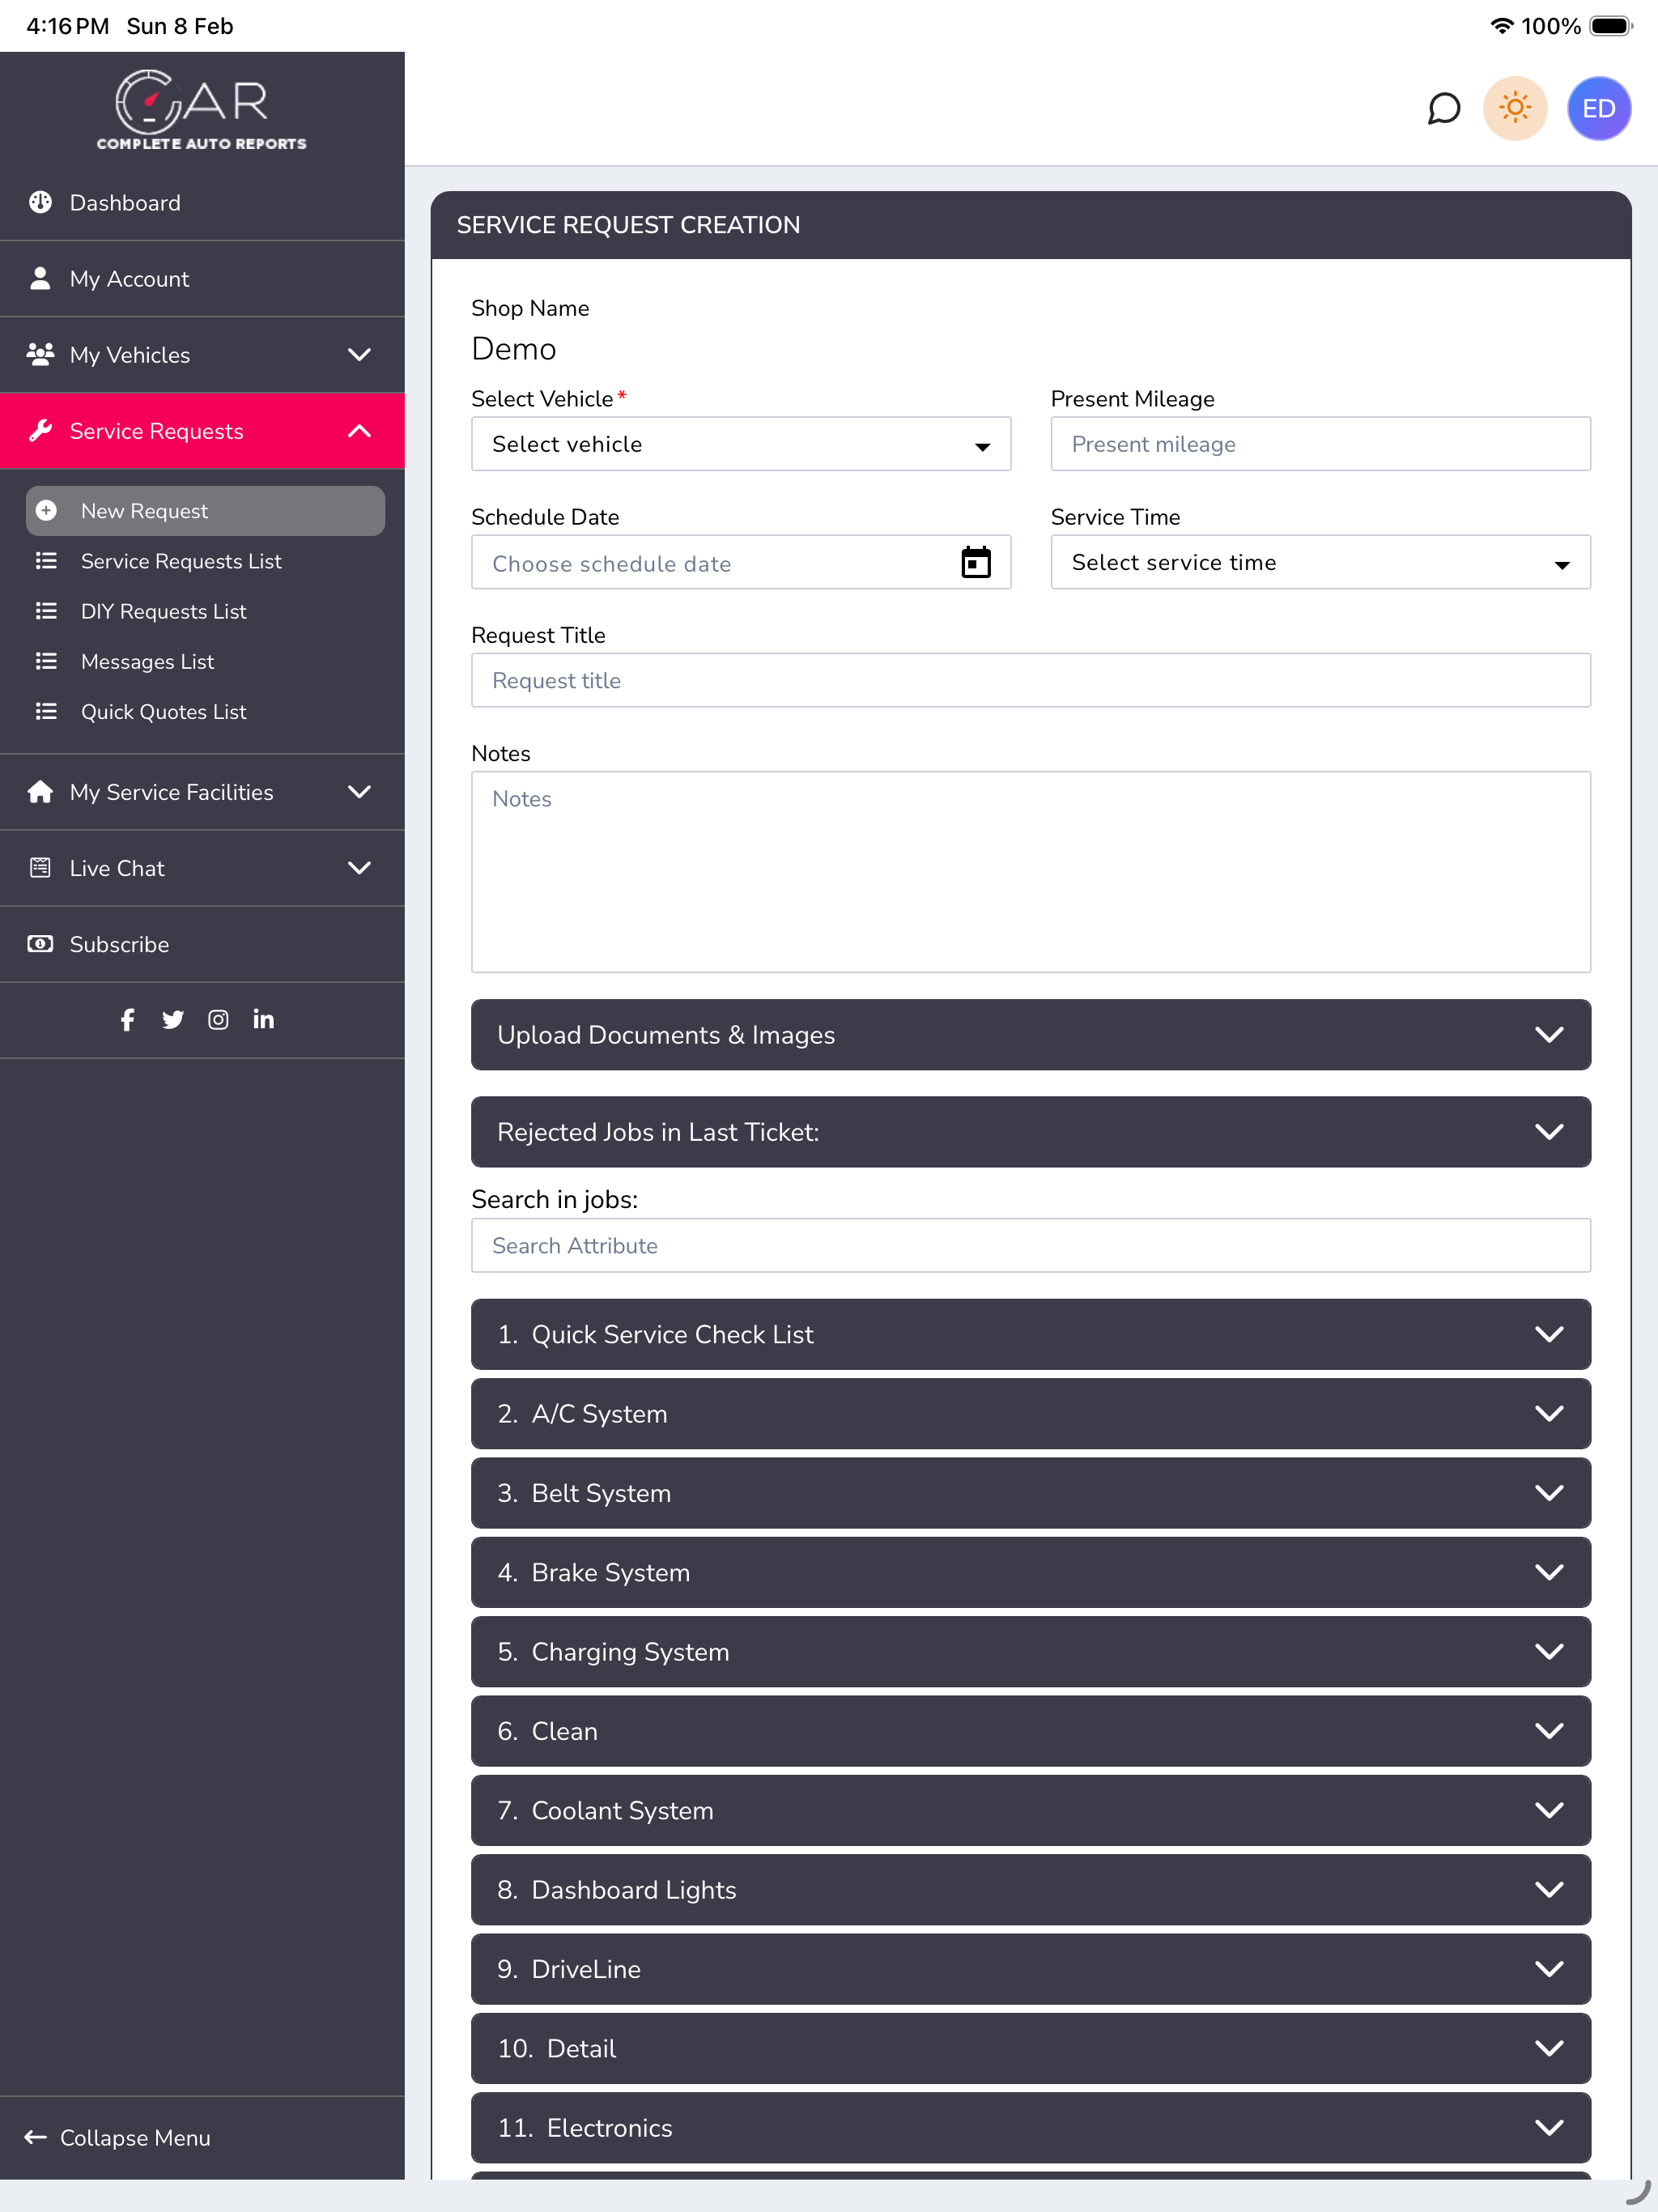Click the Dashboard gauge icon
The width and height of the screenshot is (1658, 2212).
(x=40, y=202)
